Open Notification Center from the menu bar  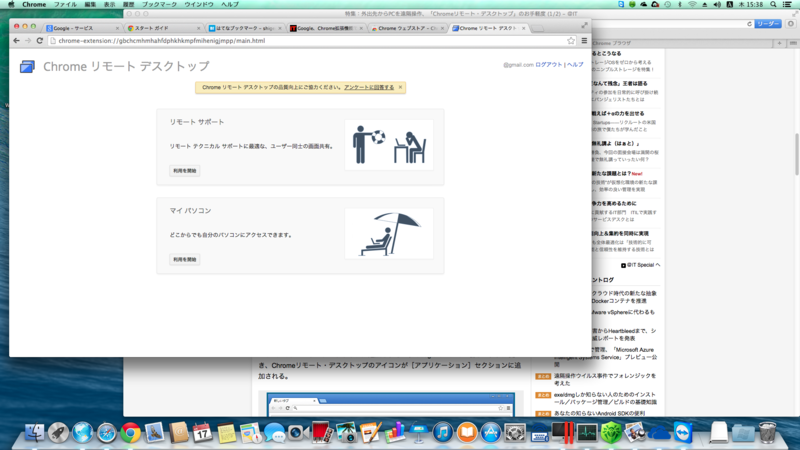[x=787, y=4]
